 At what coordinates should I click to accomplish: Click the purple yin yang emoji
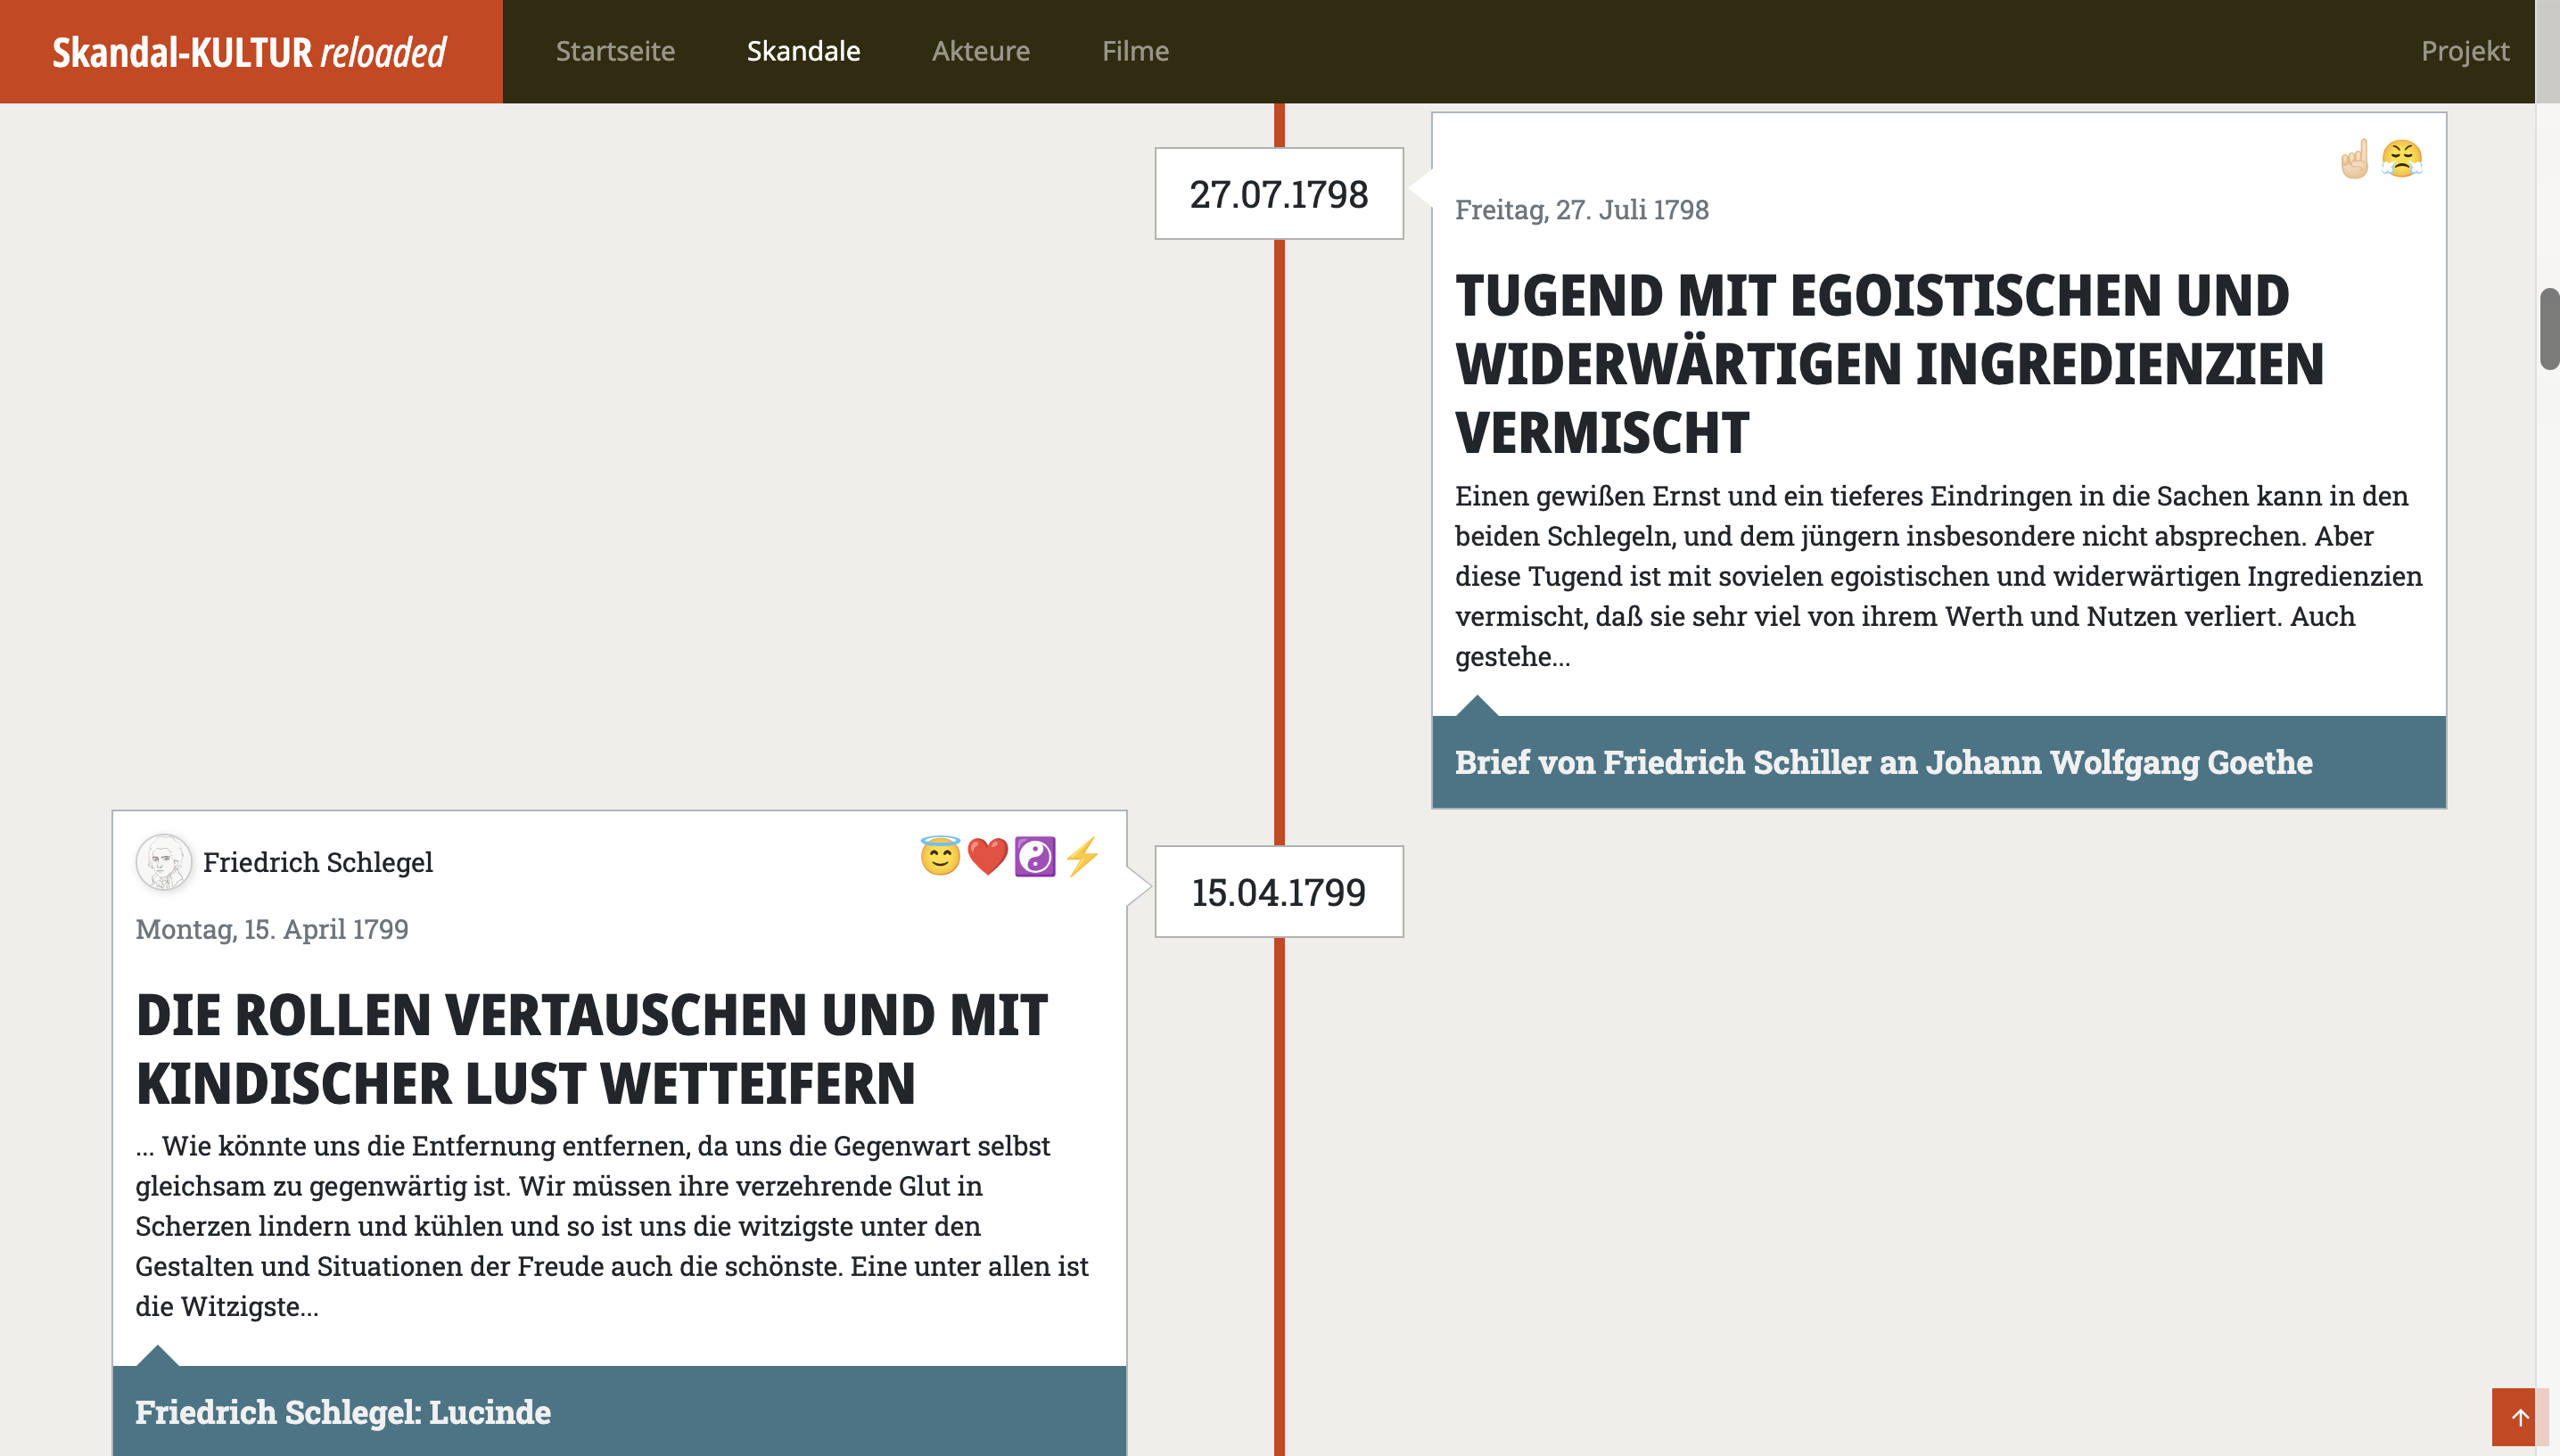click(x=1035, y=857)
